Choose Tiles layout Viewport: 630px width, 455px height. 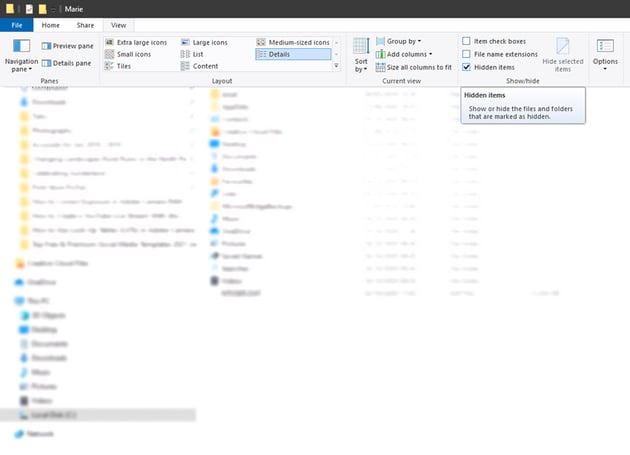point(118,66)
